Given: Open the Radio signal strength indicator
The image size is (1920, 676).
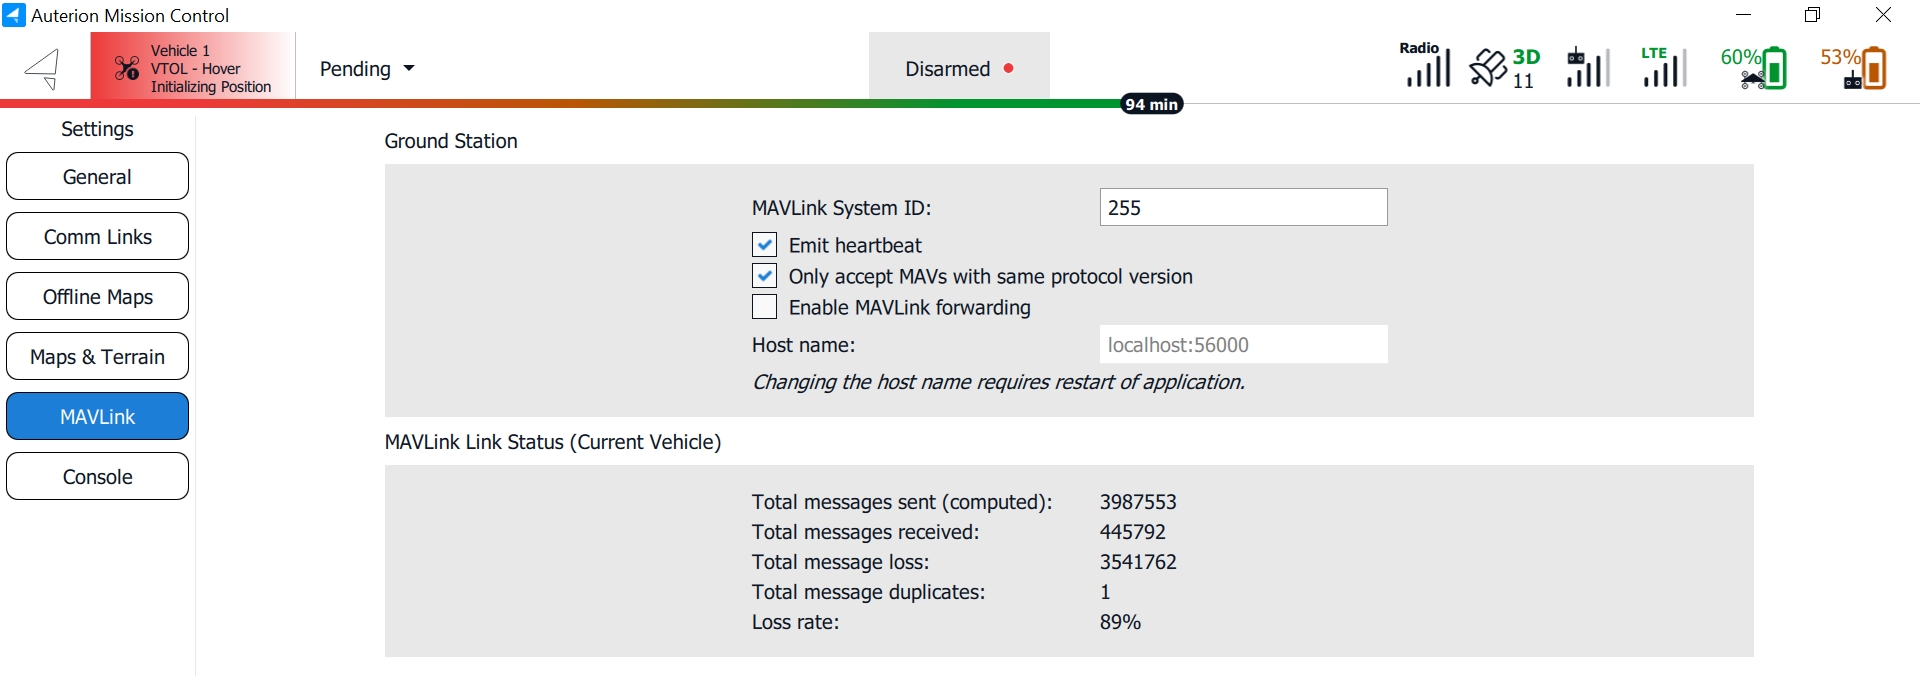Looking at the screenshot, I should (x=1426, y=67).
